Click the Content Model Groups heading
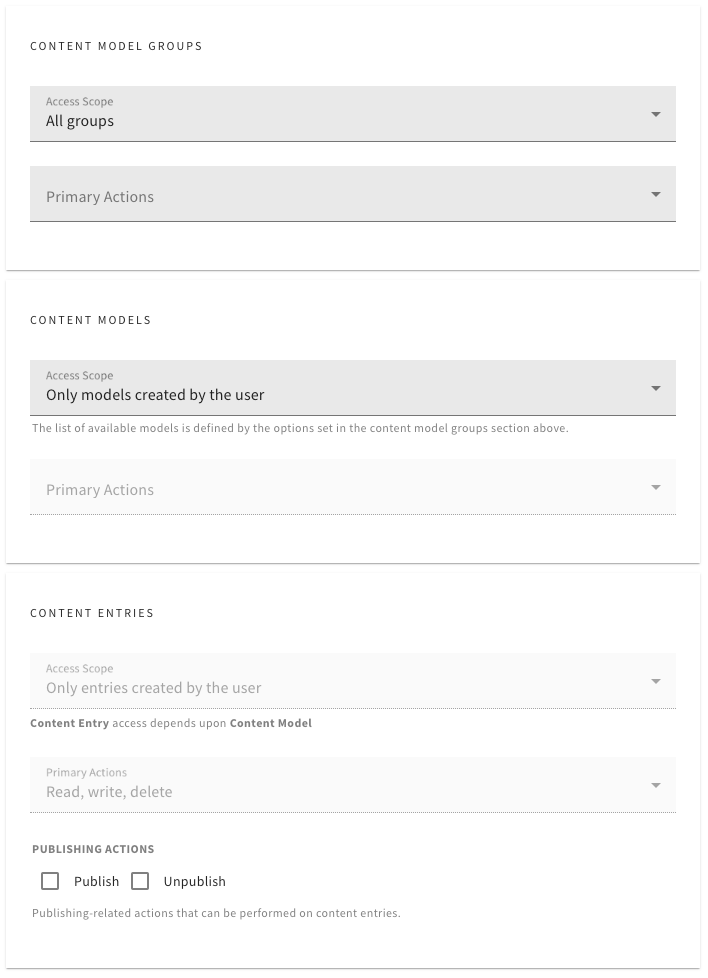Viewport: 708px width, 978px height. coord(116,46)
